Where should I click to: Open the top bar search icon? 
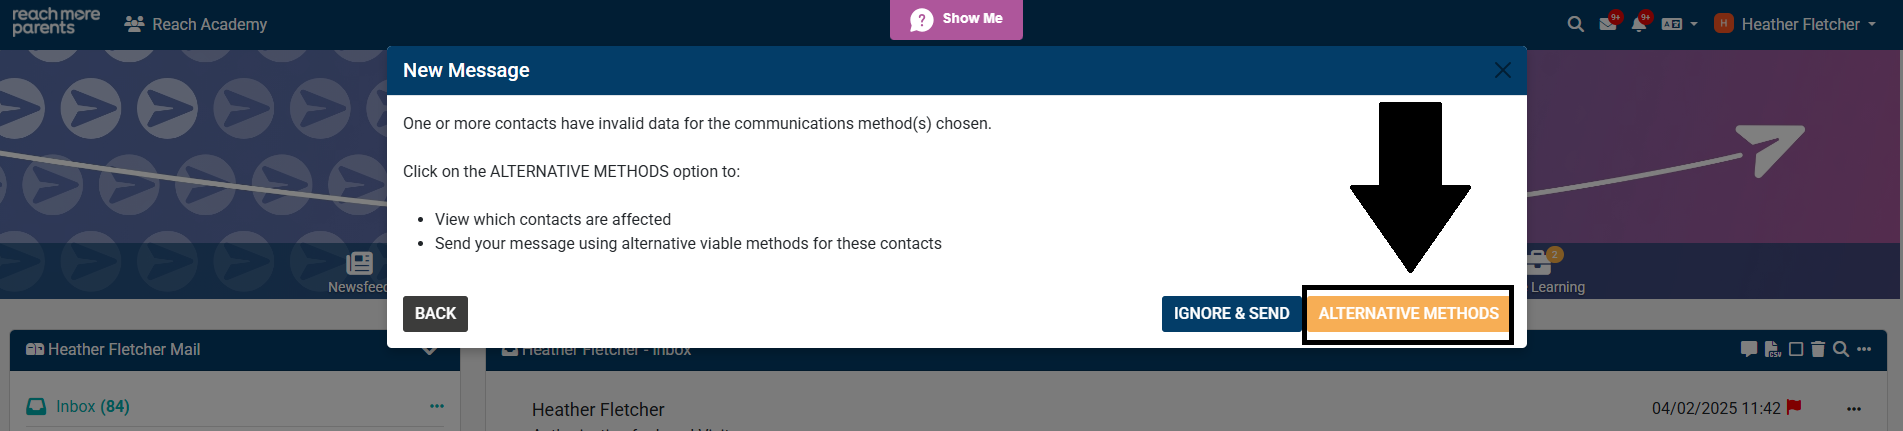pyautogui.click(x=1575, y=24)
